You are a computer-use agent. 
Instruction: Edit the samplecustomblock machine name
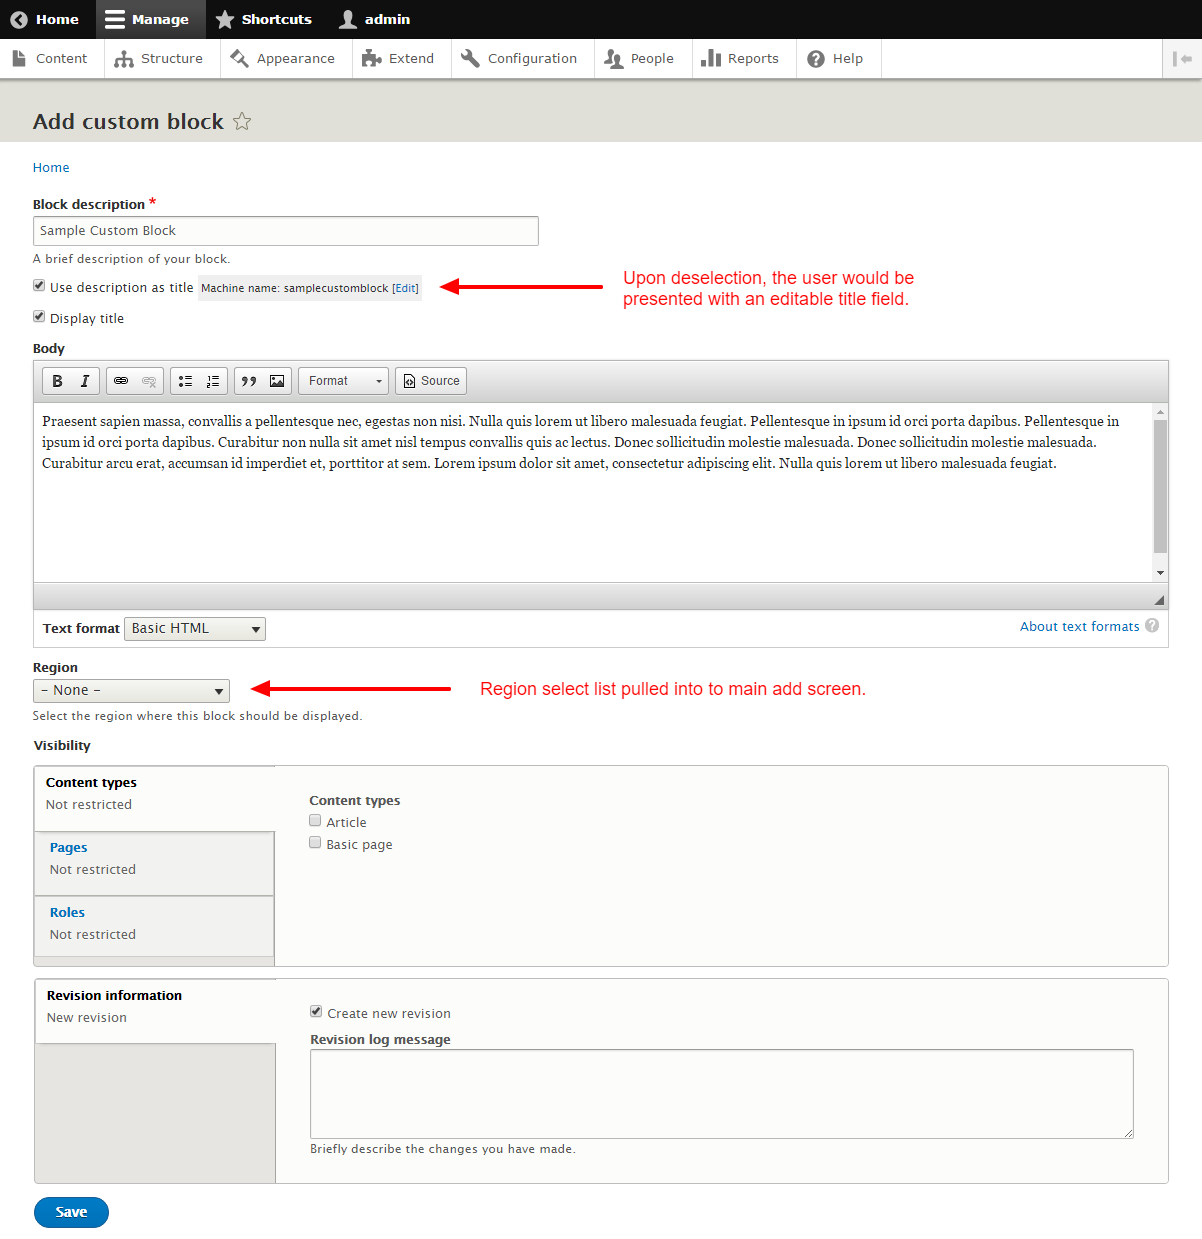[x=405, y=287]
